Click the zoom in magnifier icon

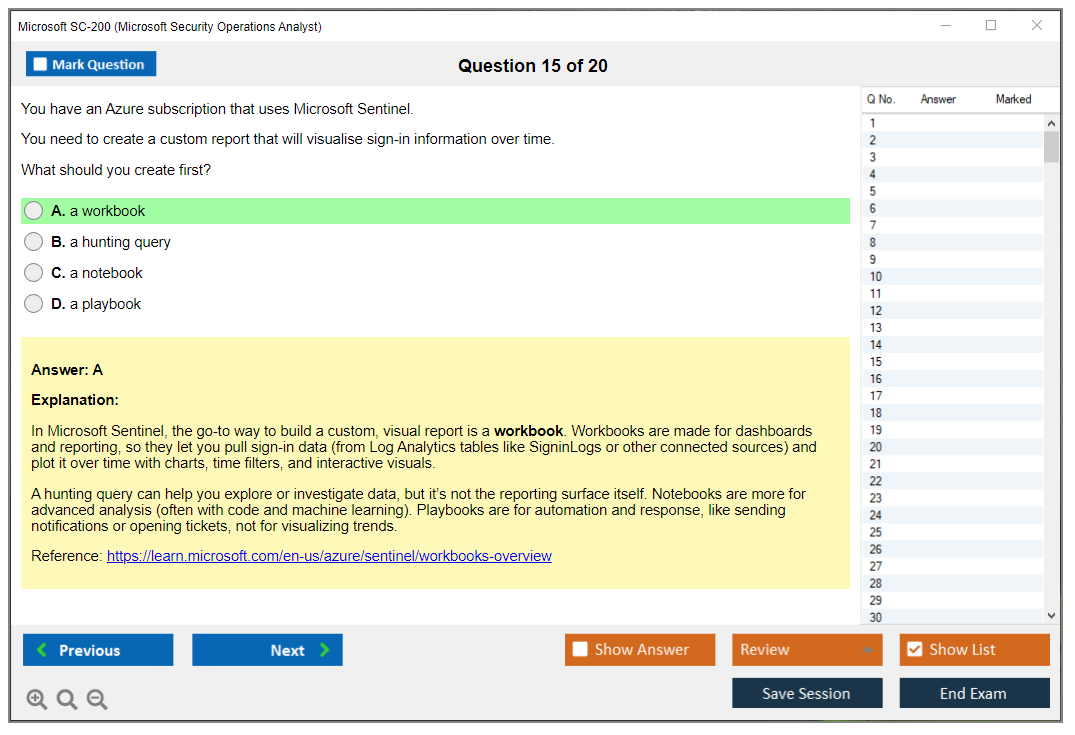tap(36, 699)
